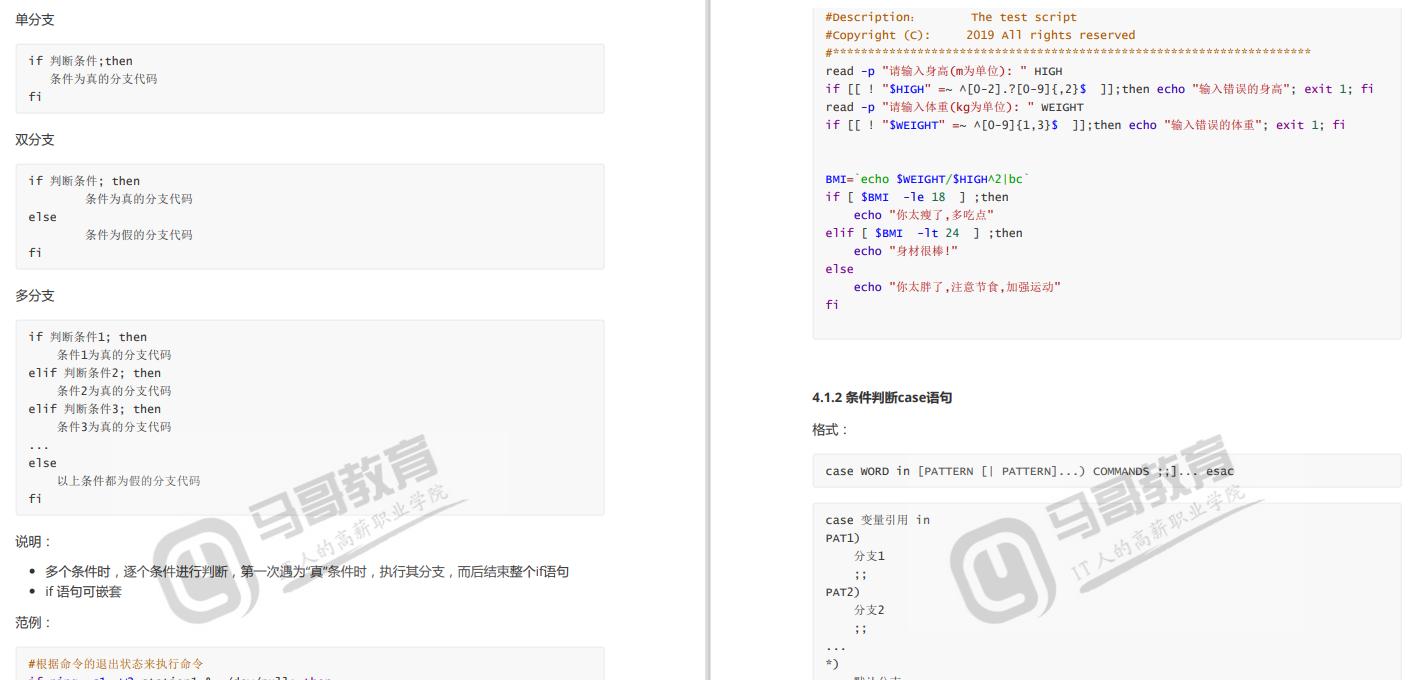Click the line echo '身材很棒!'

[x=906, y=251]
